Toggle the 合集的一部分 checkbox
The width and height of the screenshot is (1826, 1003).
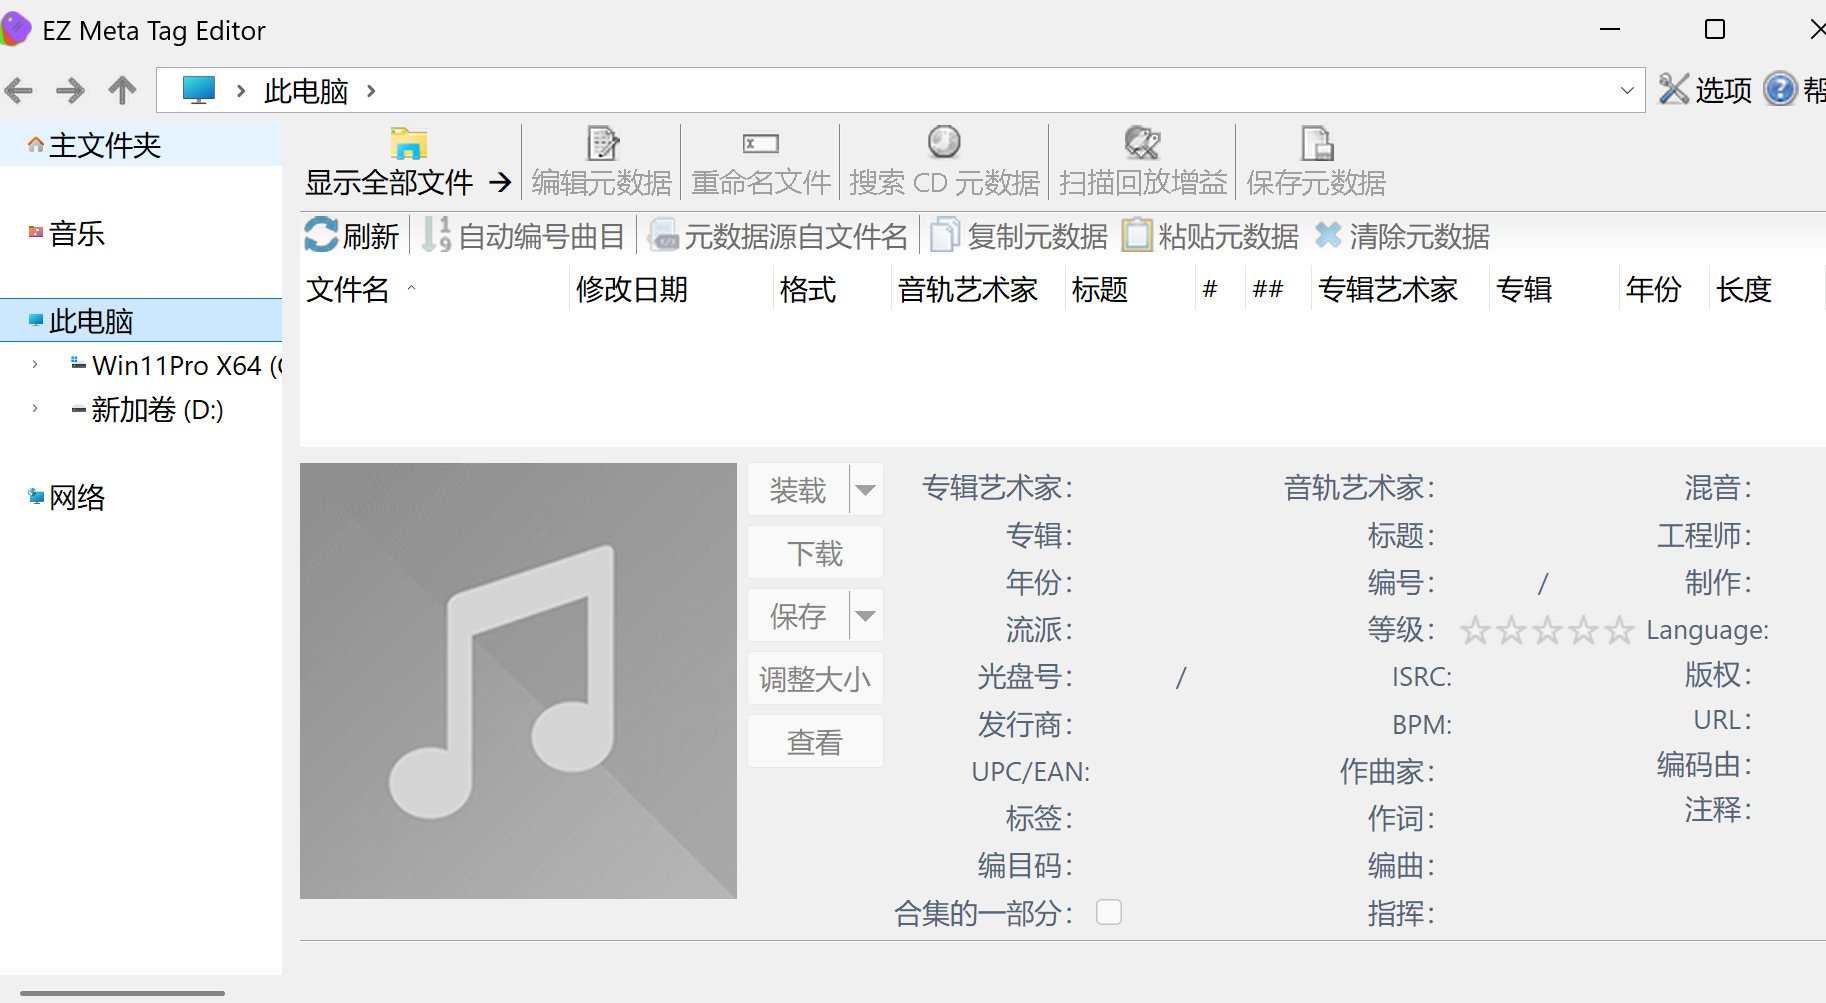tap(1109, 912)
